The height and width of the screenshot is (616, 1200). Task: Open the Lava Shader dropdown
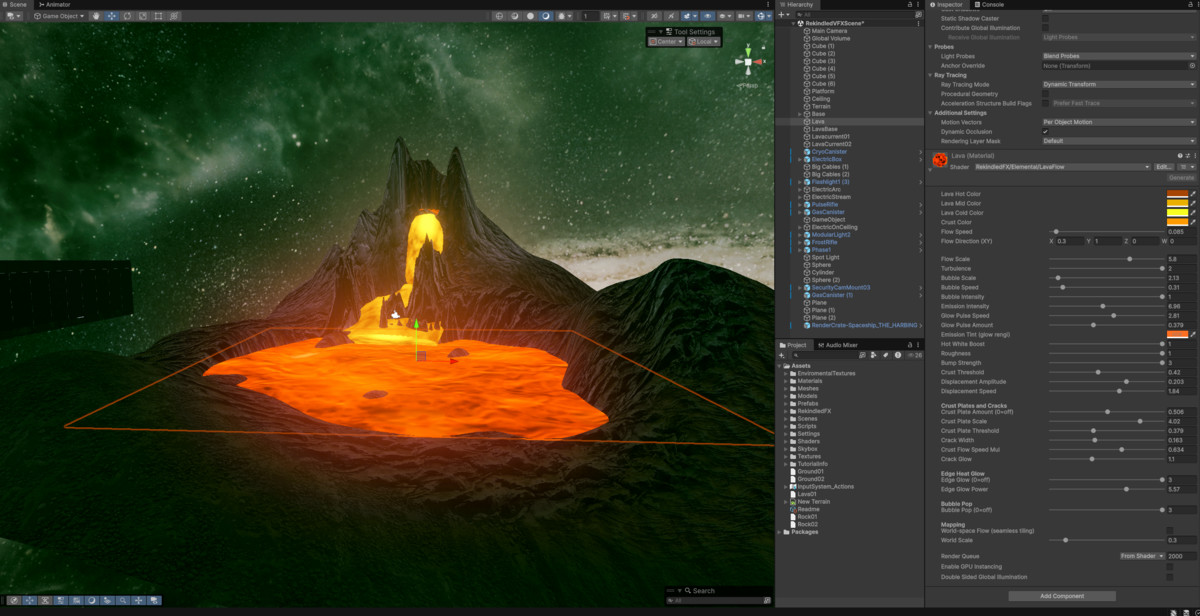(x=1062, y=167)
